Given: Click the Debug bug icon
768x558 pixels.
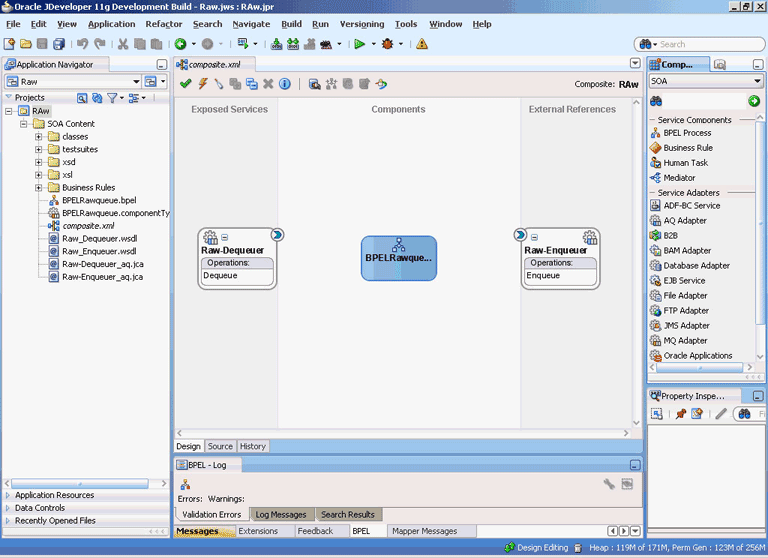Looking at the screenshot, I should [x=387, y=44].
